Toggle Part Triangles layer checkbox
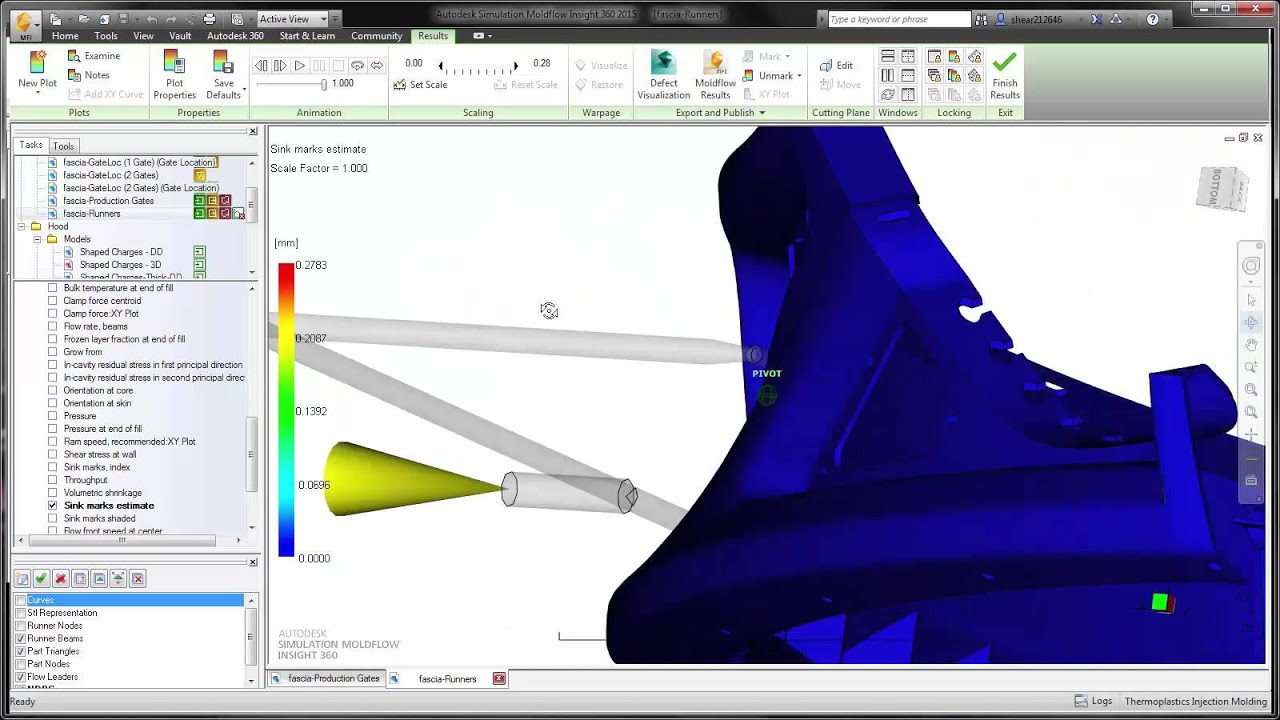 (x=21, y=651)
